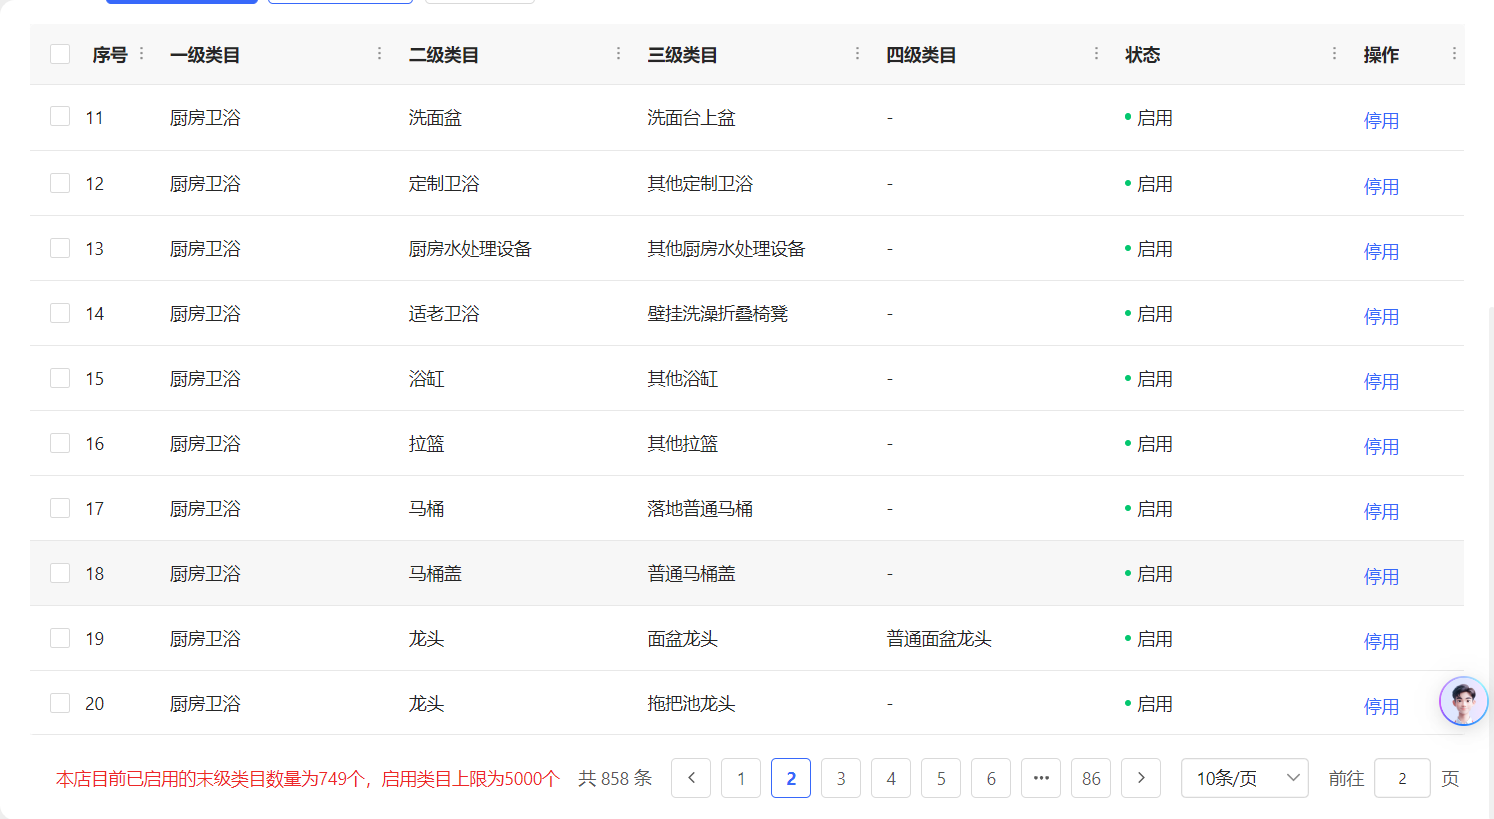The image size is (1494, 819).
Task: Go to next page arrow
Action: (x=1141, y=778)
